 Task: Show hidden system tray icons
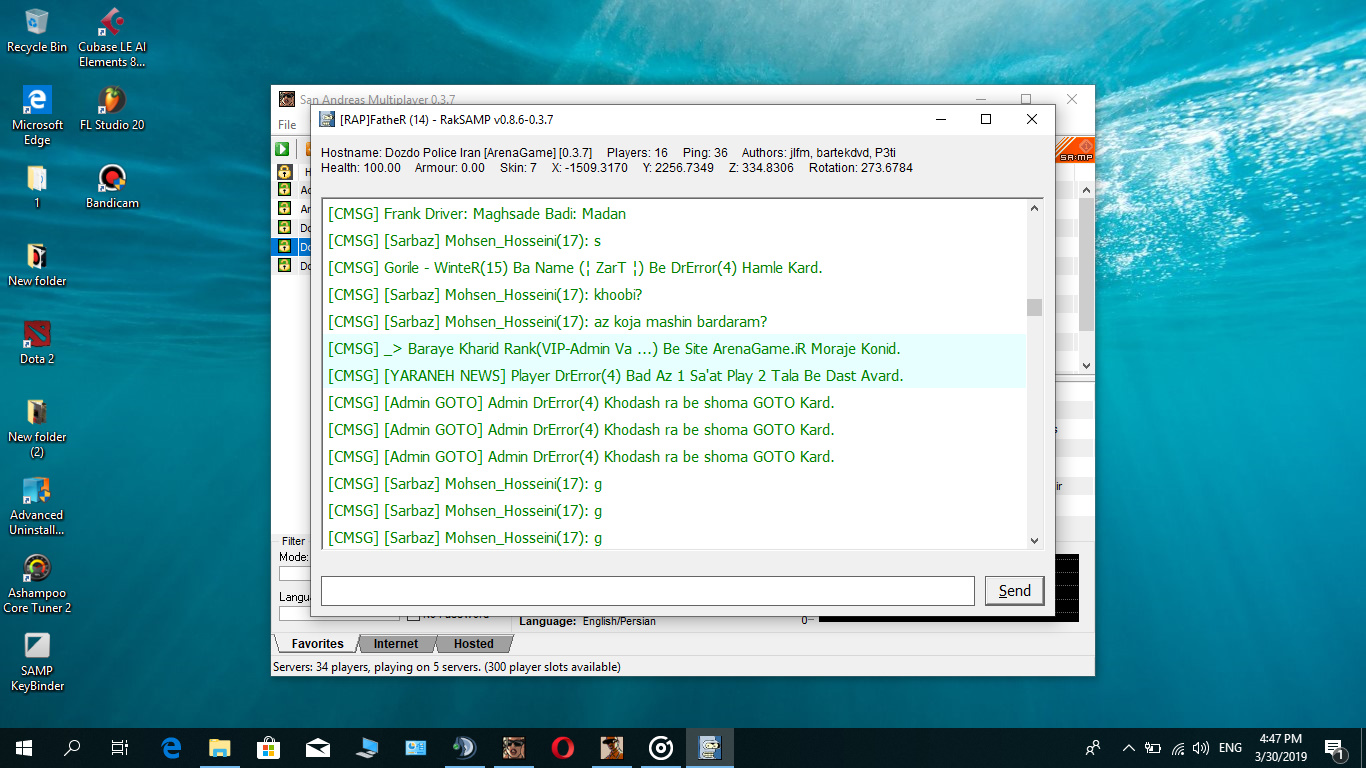1129,748
